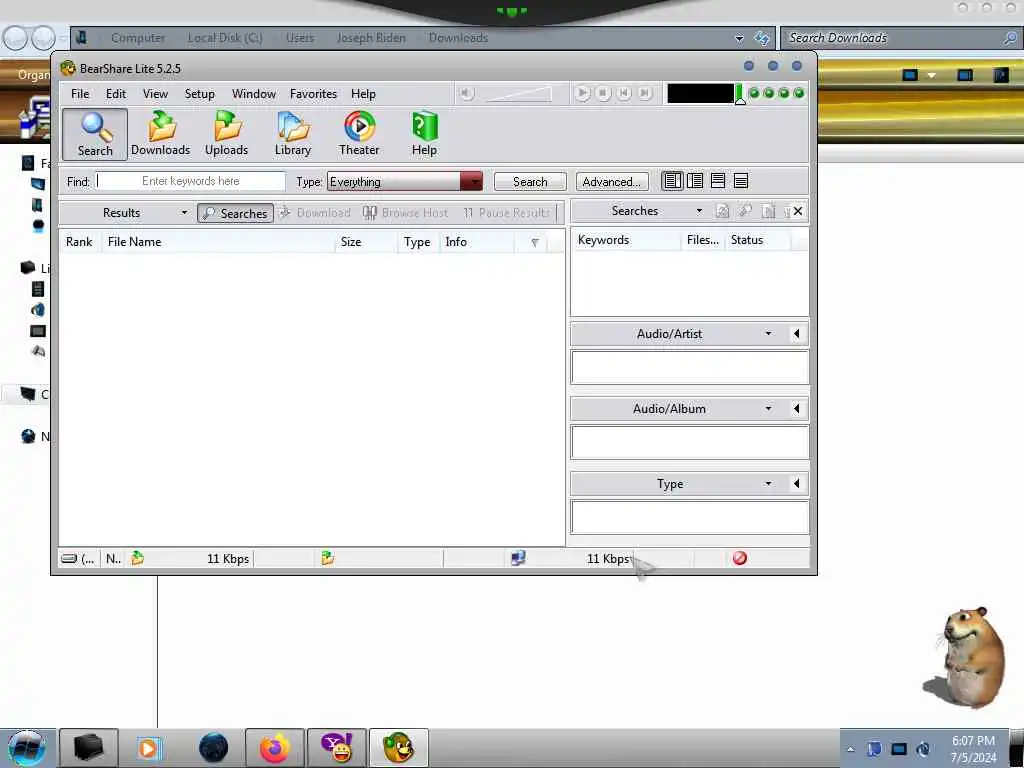Screen dimensions: 1024x768
Task: Adjust the volume slider in the toolbar
Action: [519, 95]
